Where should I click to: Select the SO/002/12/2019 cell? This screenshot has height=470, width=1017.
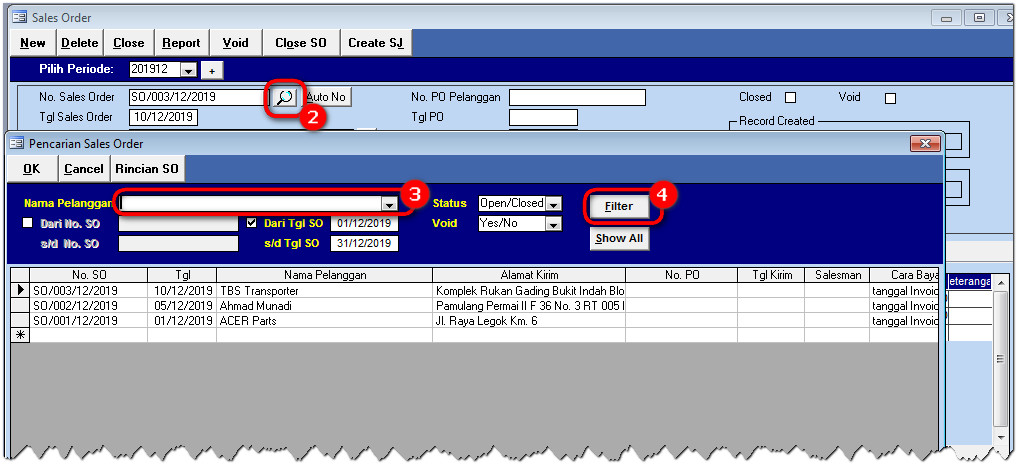tap(89, 305)
